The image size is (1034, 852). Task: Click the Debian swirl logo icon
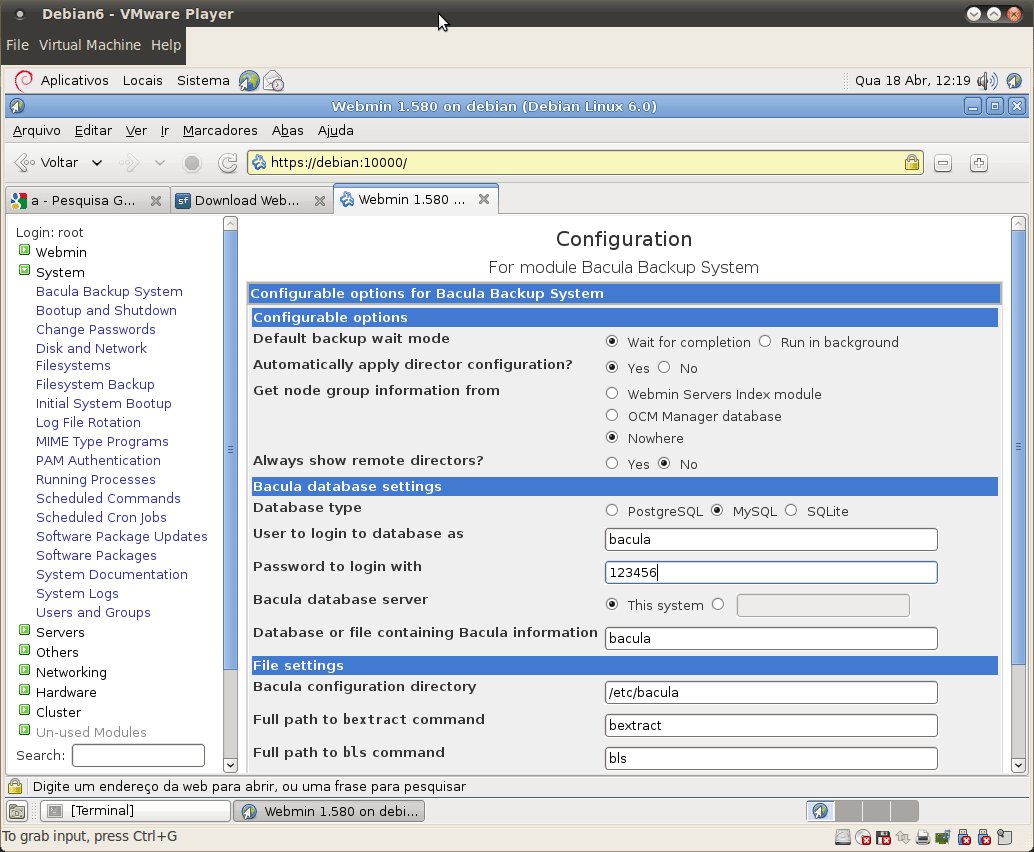(24, 80)
